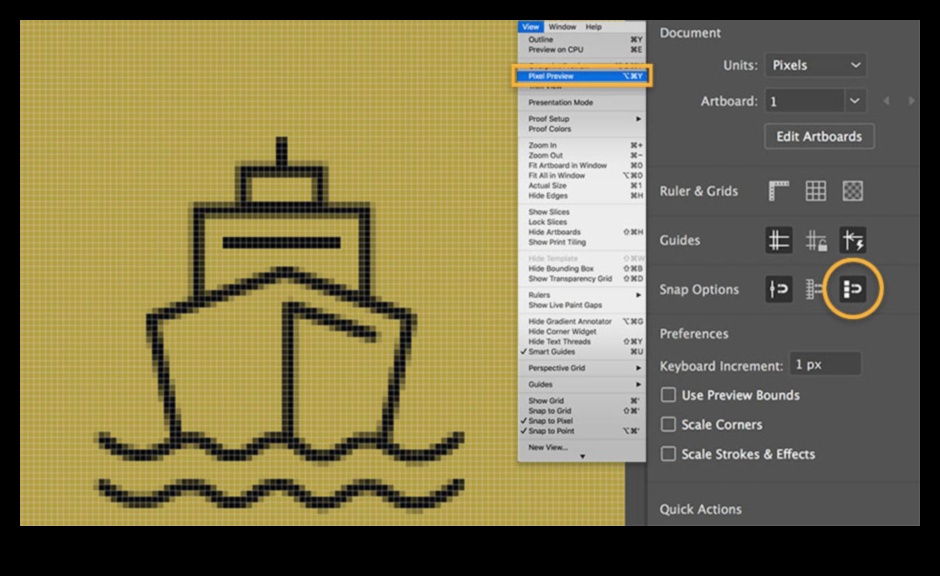Toggle the Smart Guides icon
940x576 pixels.
tap(852, 240)
